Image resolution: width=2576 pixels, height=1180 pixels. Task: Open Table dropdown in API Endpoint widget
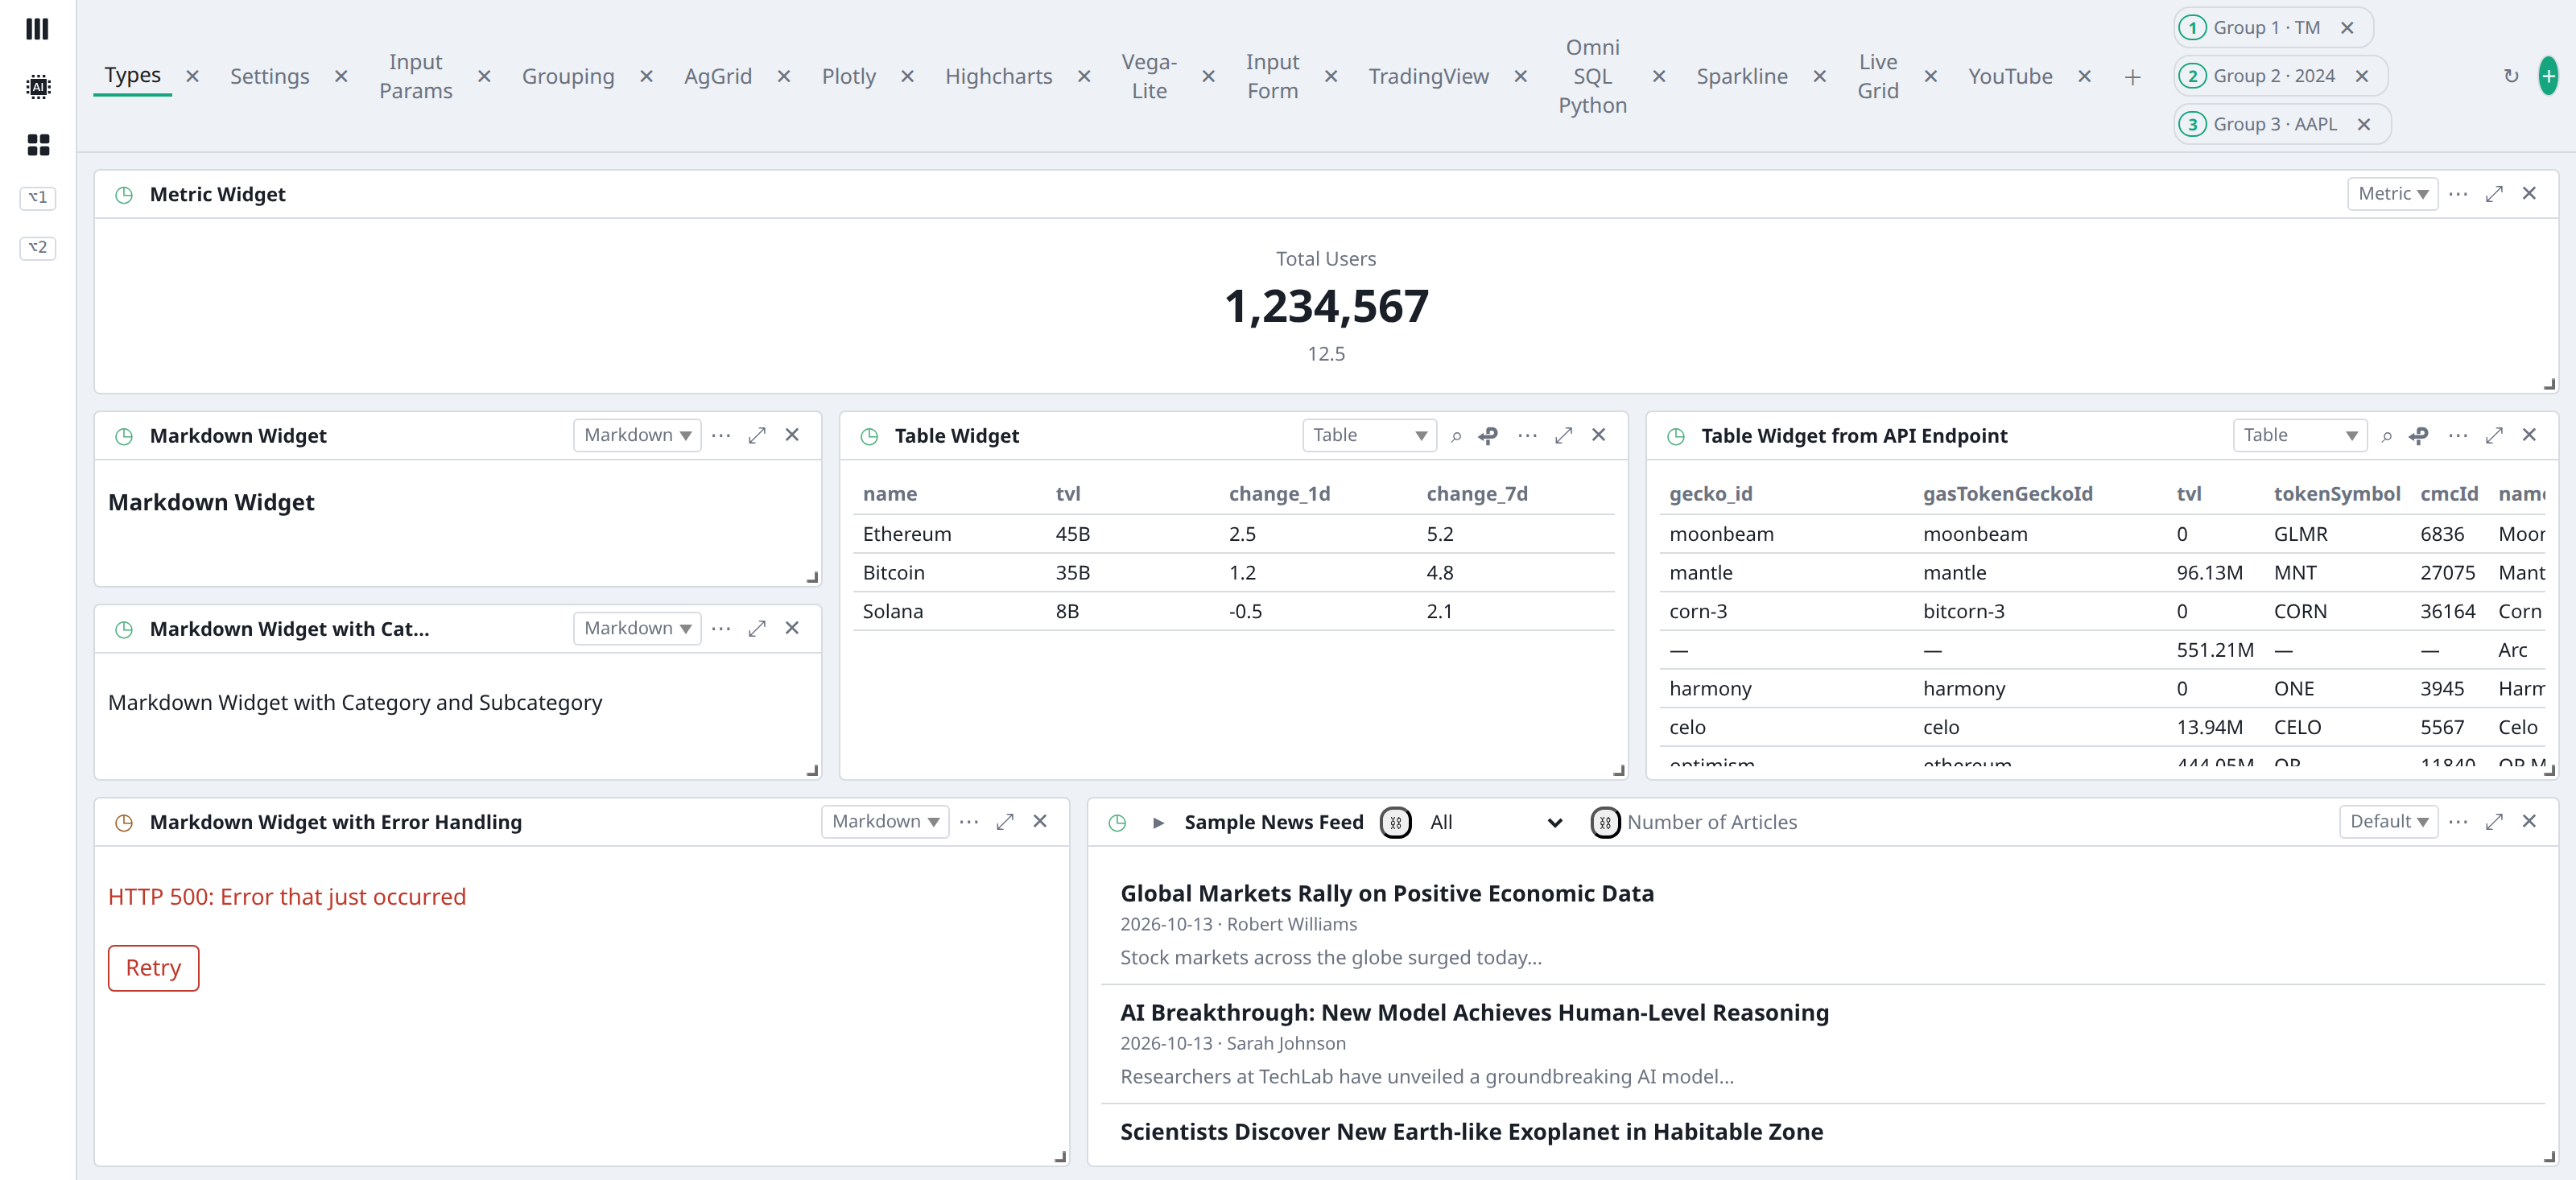pyautogui.click(x=2299, y=435)
